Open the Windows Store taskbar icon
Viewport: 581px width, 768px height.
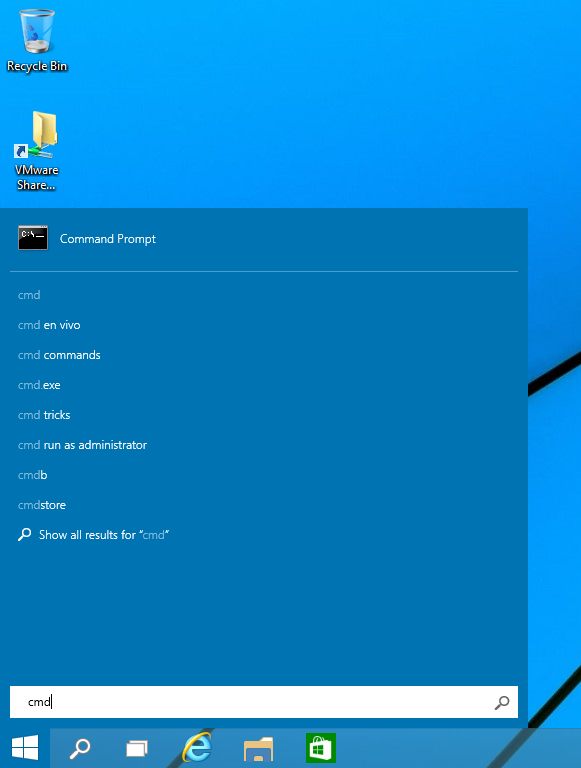pos(320,748)
